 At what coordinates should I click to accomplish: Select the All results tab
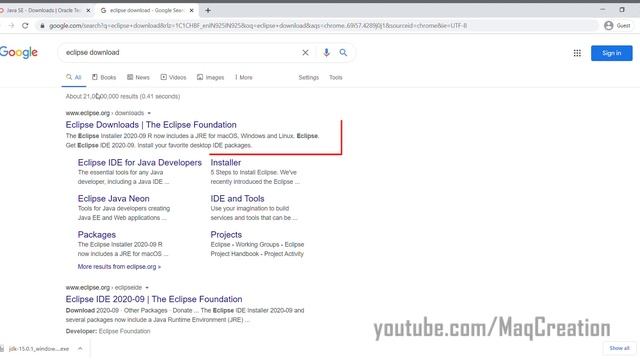(x=74, y=77)
